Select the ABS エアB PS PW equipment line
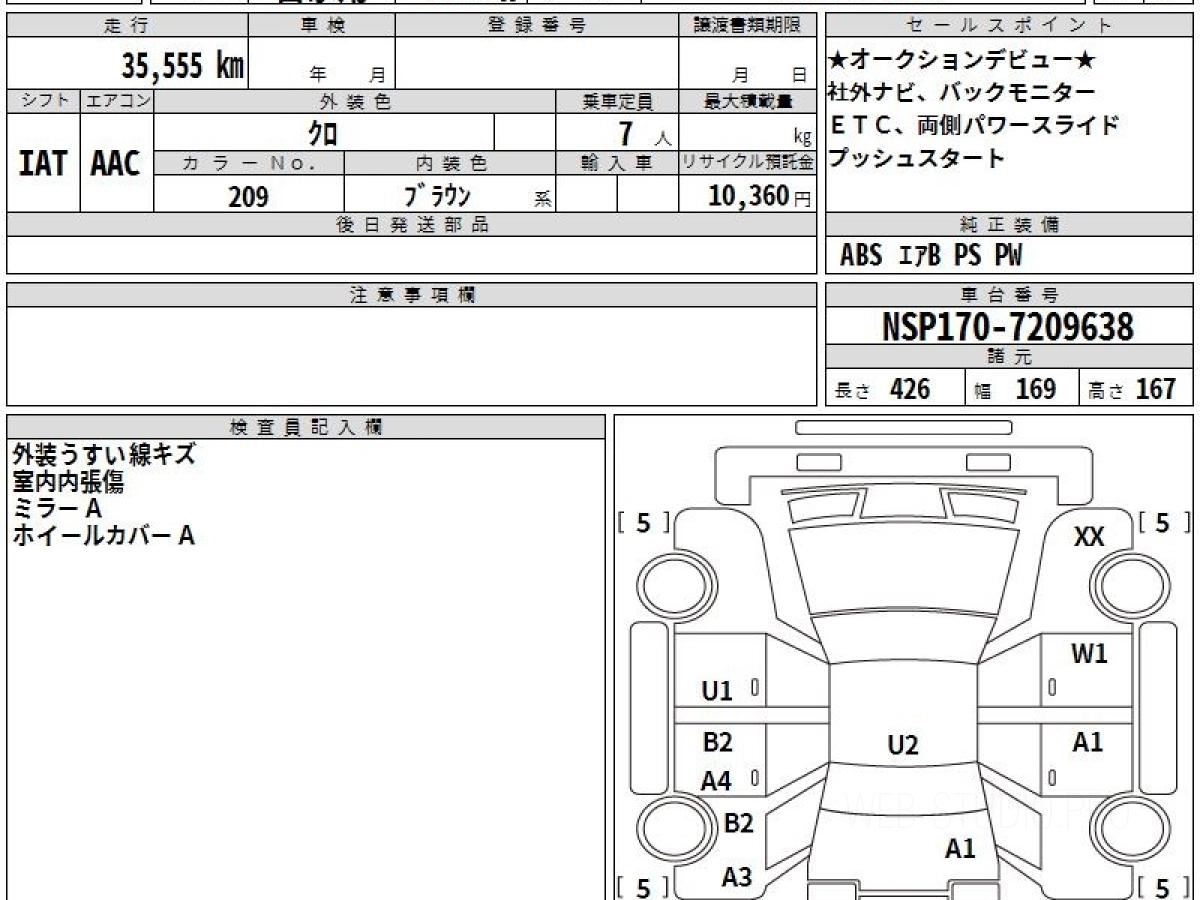This screenshot has width=1200, height=900. click(x=931, y=256)
